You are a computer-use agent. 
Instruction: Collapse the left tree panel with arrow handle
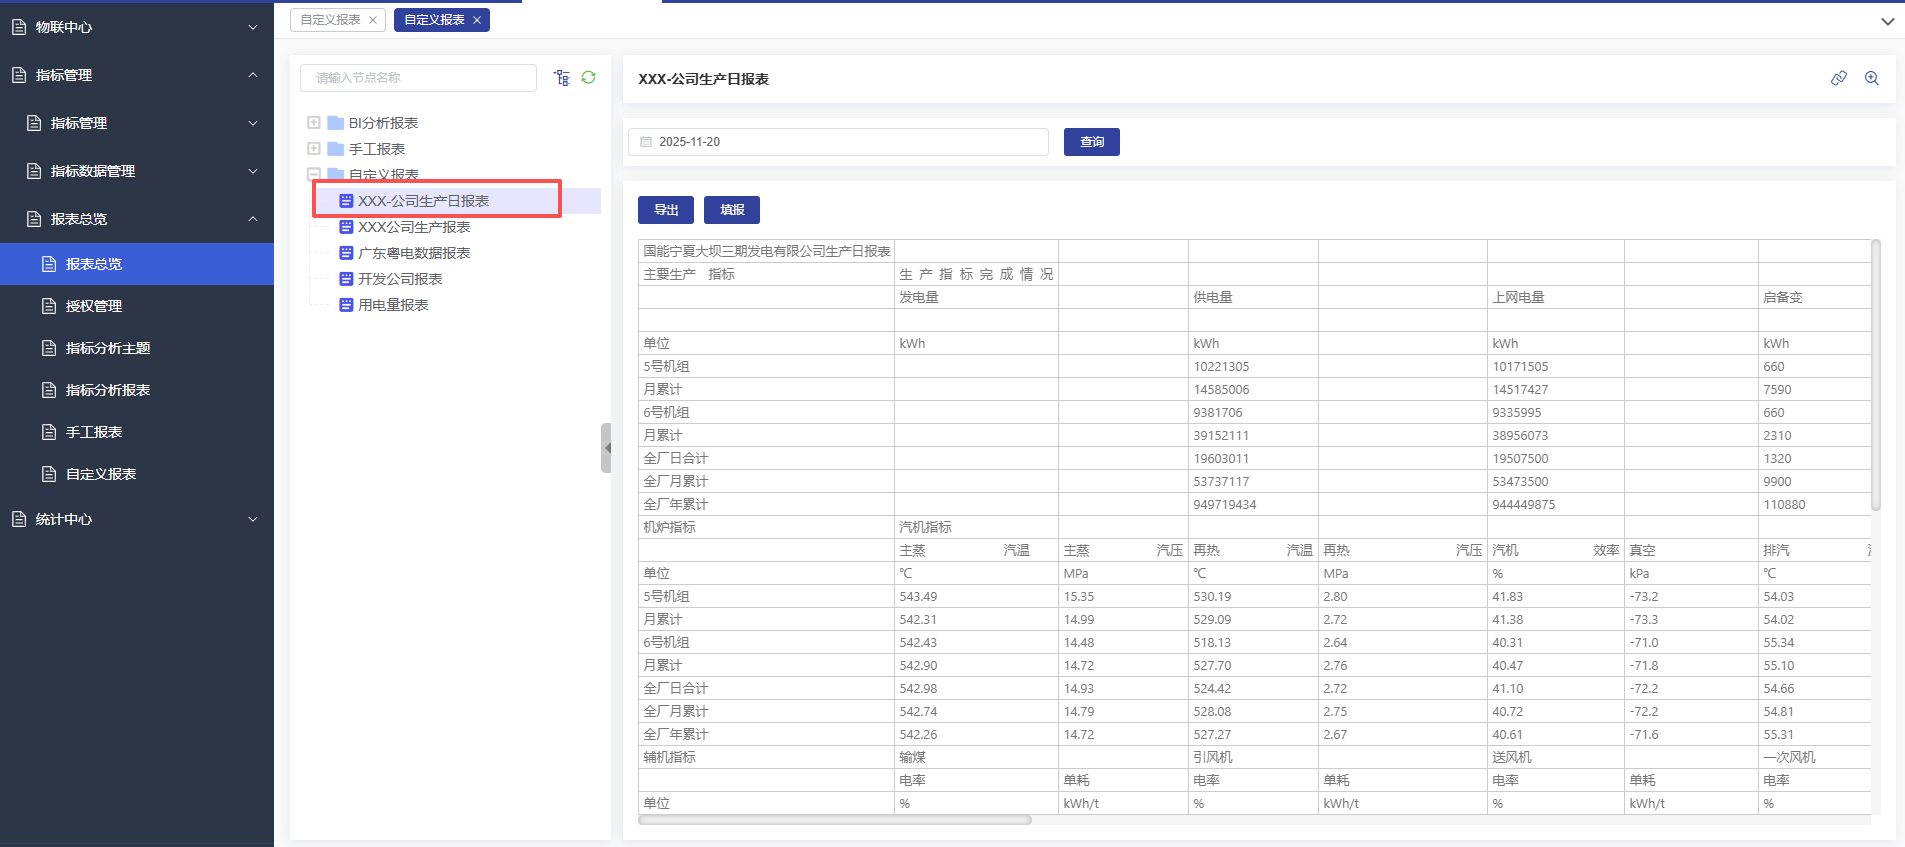pos(606,448)
